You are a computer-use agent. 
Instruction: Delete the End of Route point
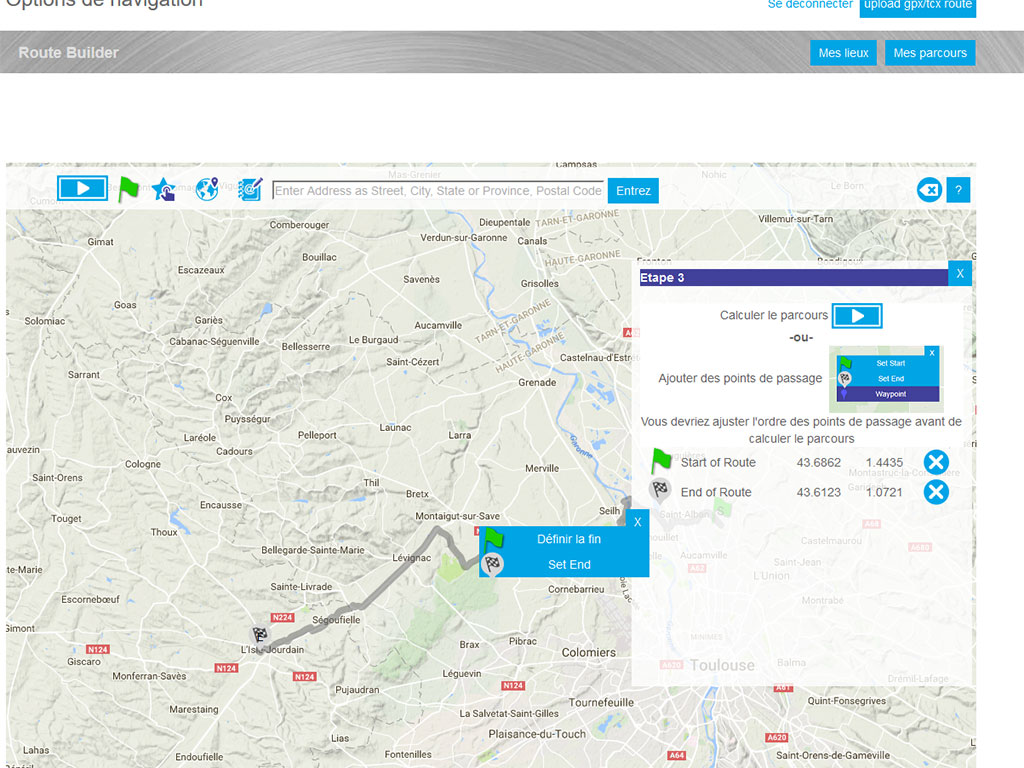[x=936, y=492]
